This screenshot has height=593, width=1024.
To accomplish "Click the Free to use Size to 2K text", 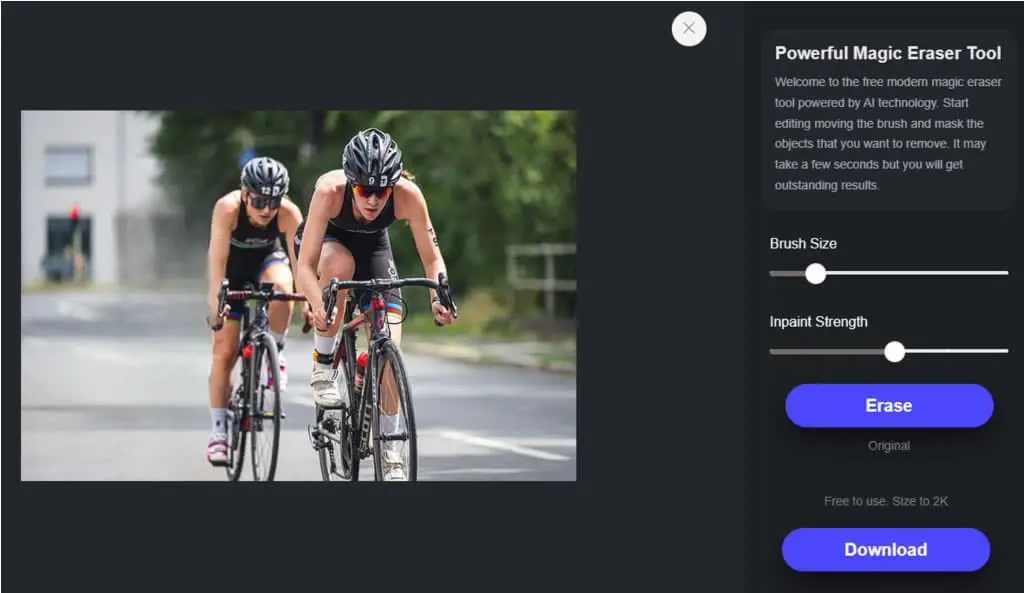I will [886, 501].
